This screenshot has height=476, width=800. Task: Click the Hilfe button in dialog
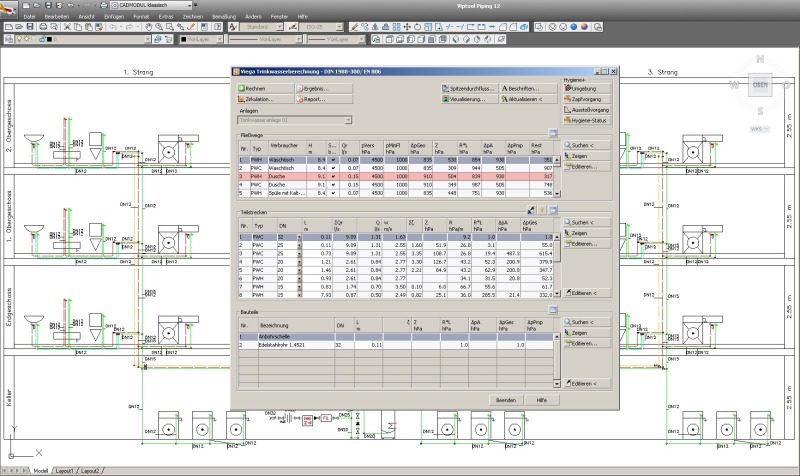pos(542,400)
